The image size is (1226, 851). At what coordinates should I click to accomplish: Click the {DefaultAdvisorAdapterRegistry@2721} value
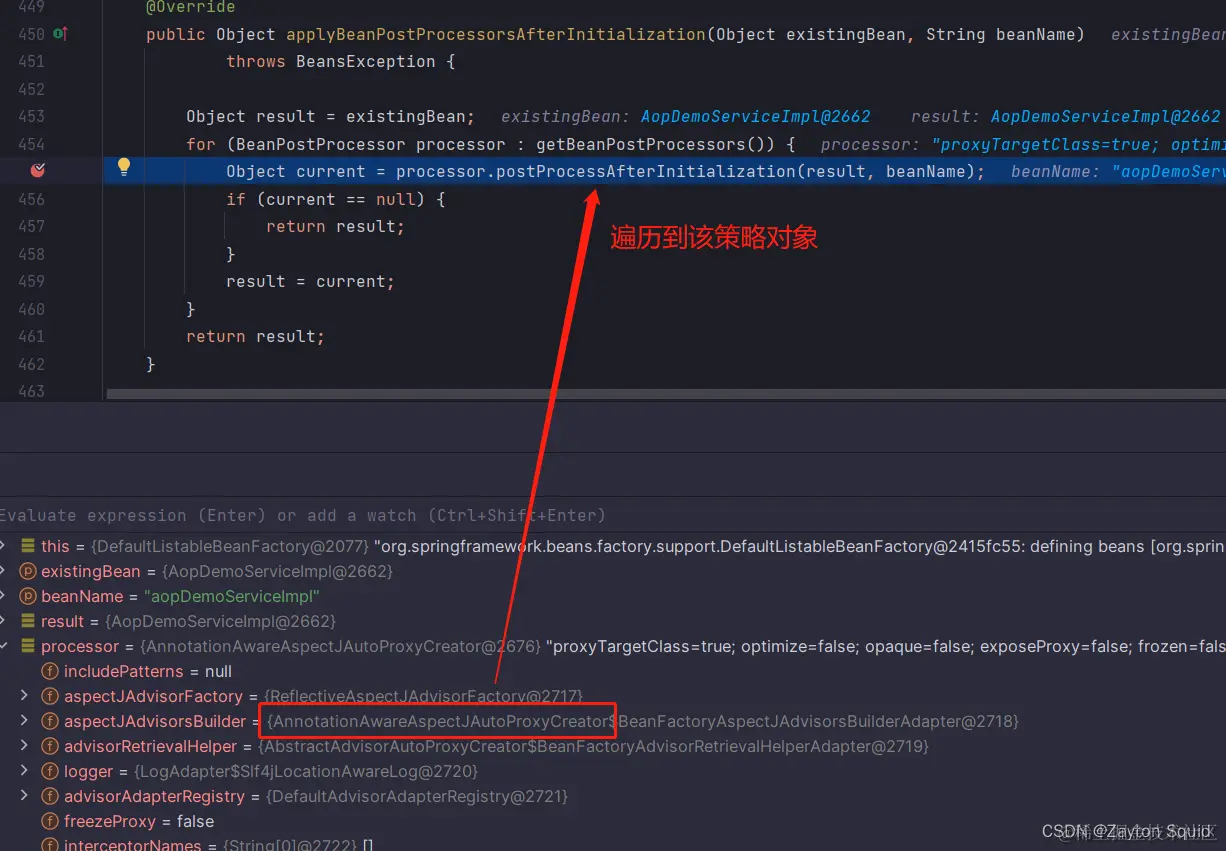[x=416, y=796]
